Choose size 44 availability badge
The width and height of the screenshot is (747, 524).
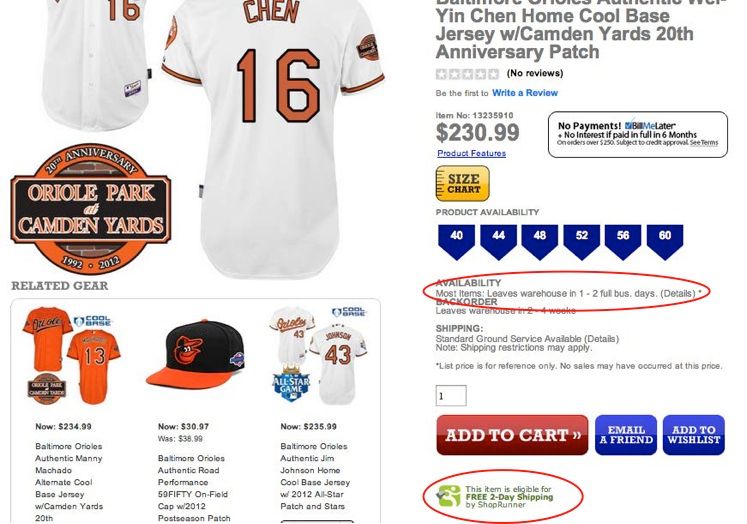(x=498, y=242)
